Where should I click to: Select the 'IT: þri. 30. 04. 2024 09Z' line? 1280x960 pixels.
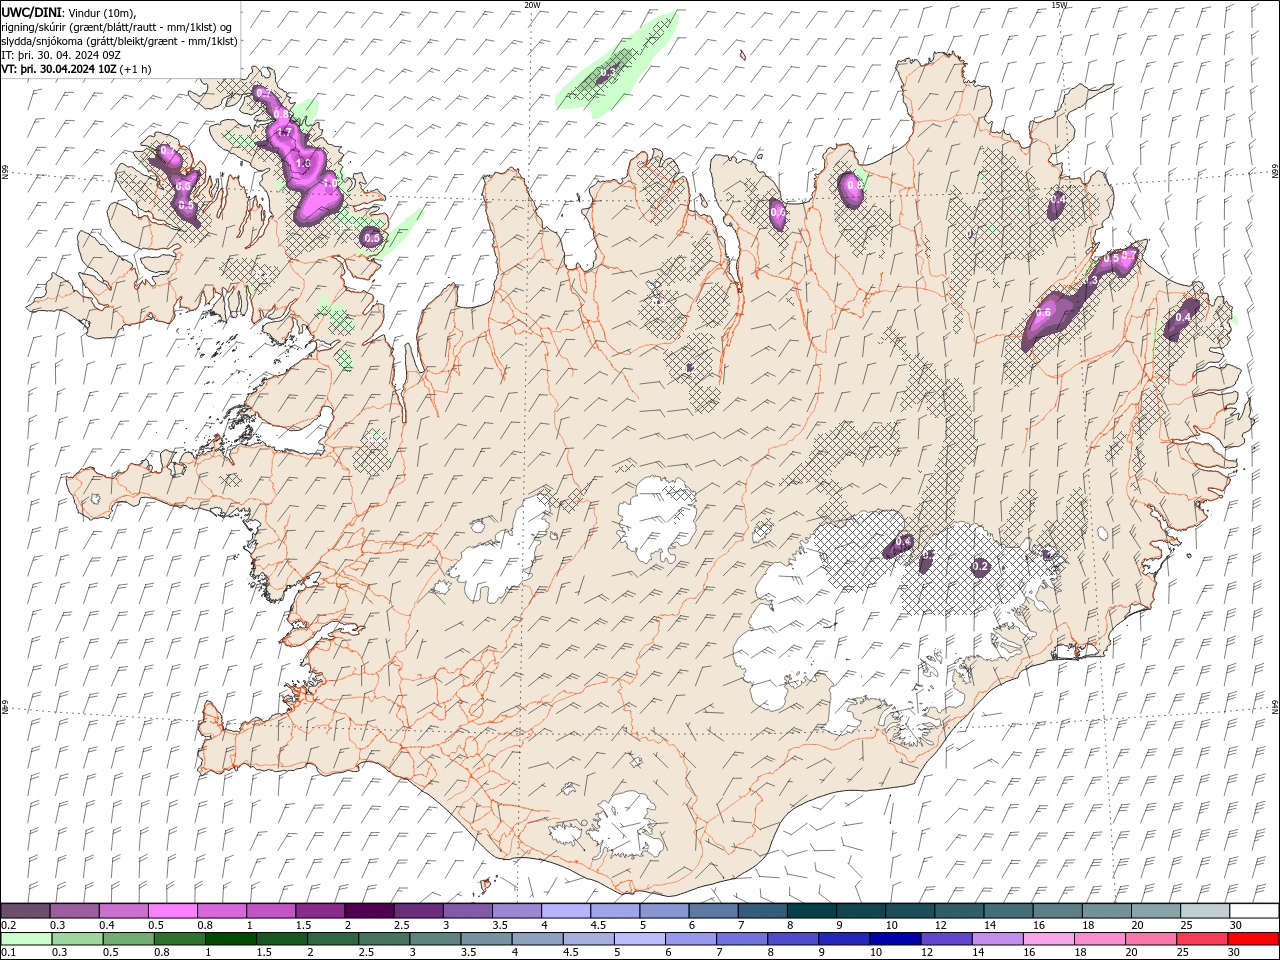point(62,55)
